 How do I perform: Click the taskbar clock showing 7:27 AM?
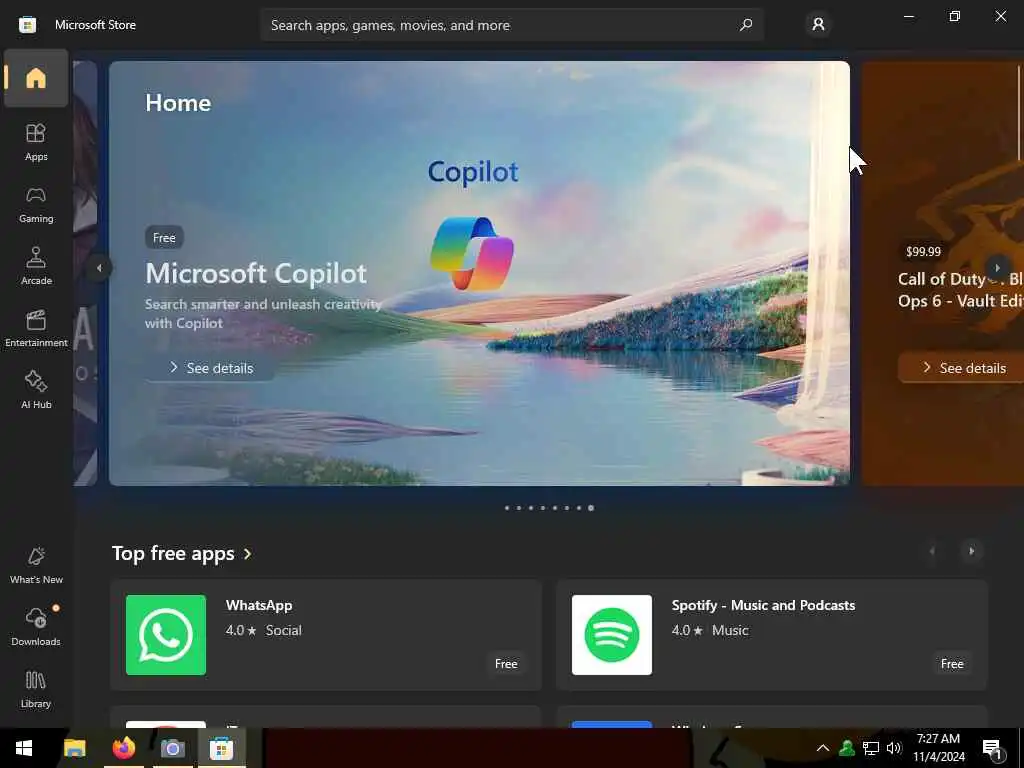(938, 748)
